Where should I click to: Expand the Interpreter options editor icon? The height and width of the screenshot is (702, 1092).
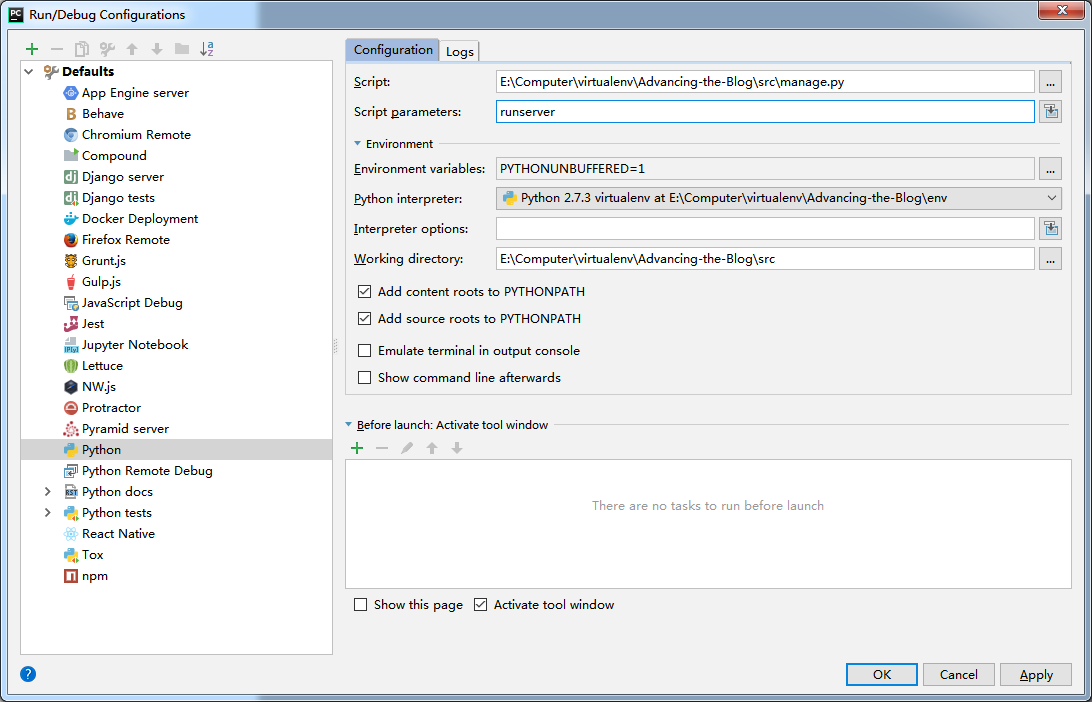coord(1050,228)
